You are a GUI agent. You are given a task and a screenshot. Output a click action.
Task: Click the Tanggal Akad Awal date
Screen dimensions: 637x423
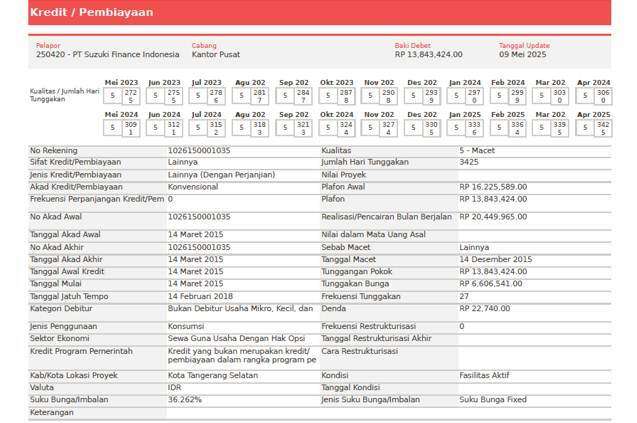[x=195, y=235]
